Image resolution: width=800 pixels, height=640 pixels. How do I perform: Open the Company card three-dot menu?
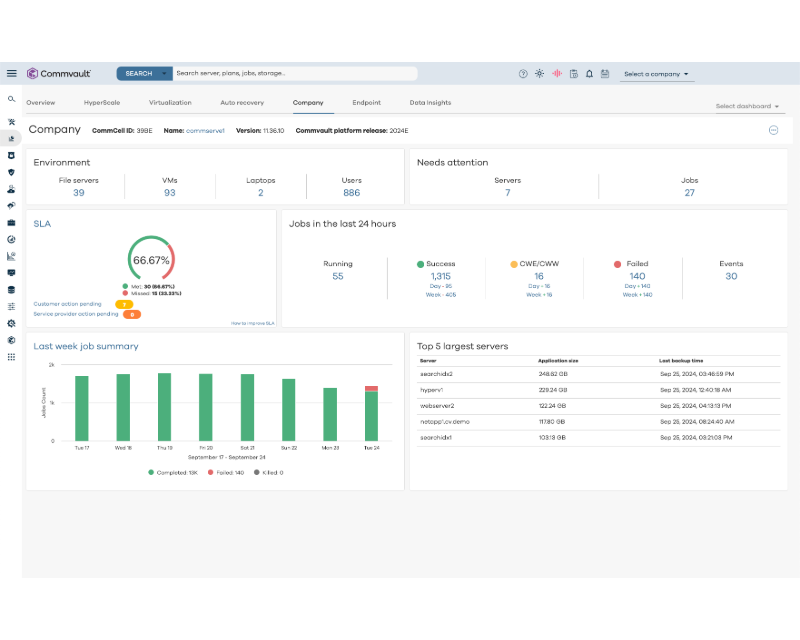click(x=773, y=130)
